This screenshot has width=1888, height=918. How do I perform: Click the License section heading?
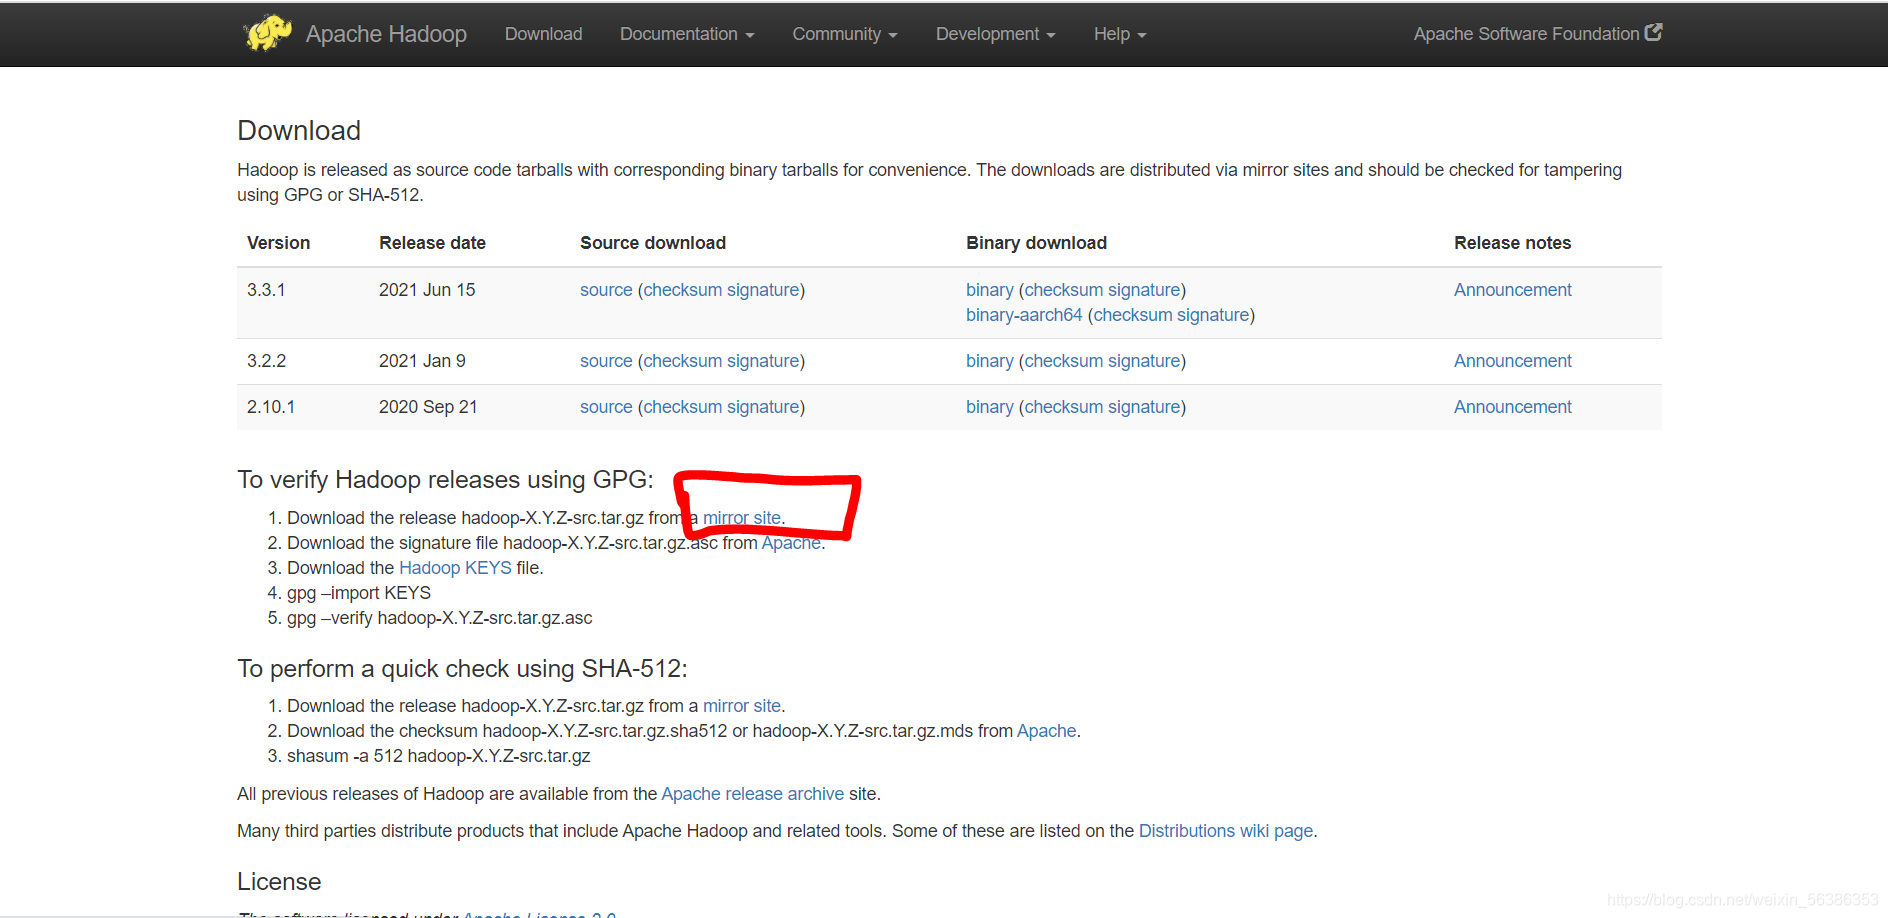point(279,882)
